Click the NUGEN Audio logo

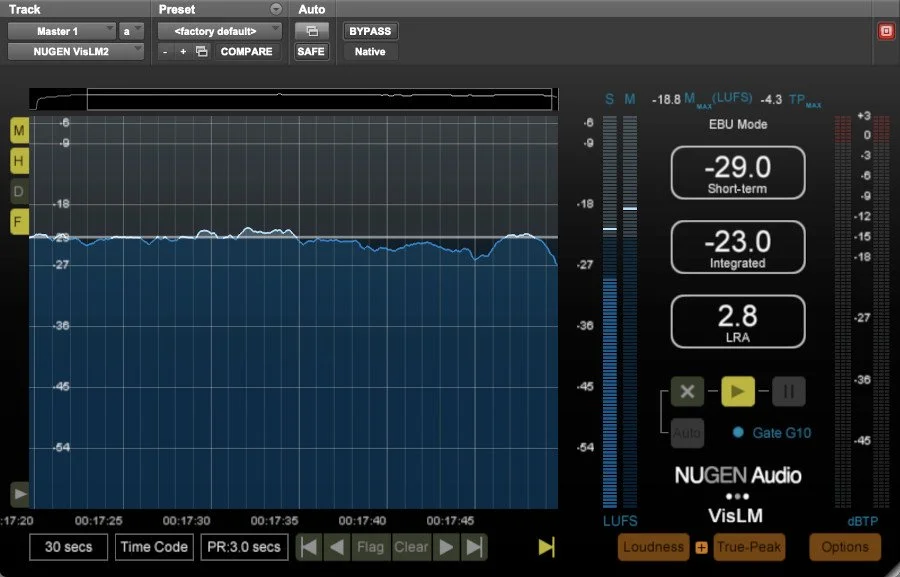pos(738,475)
